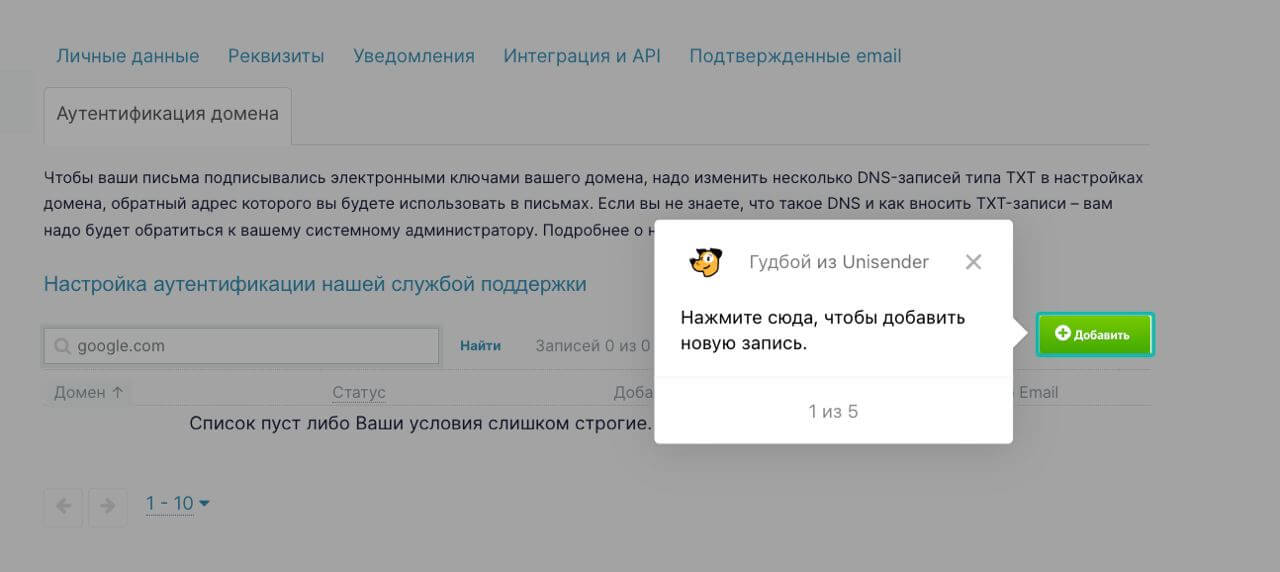The image size is (1280, 572).
Task: Click the 1 из 5 step counter
Action: pos(833,411)
